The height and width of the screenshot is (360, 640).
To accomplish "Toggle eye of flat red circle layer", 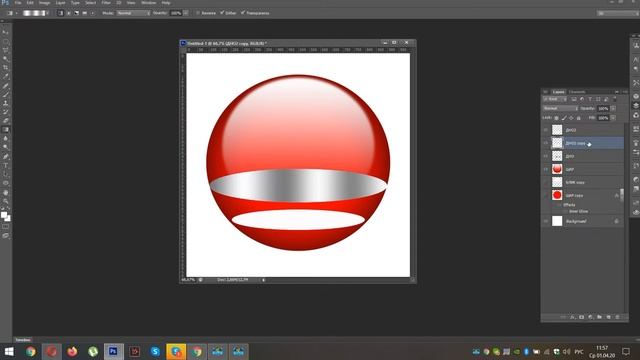I will point(546,195).
